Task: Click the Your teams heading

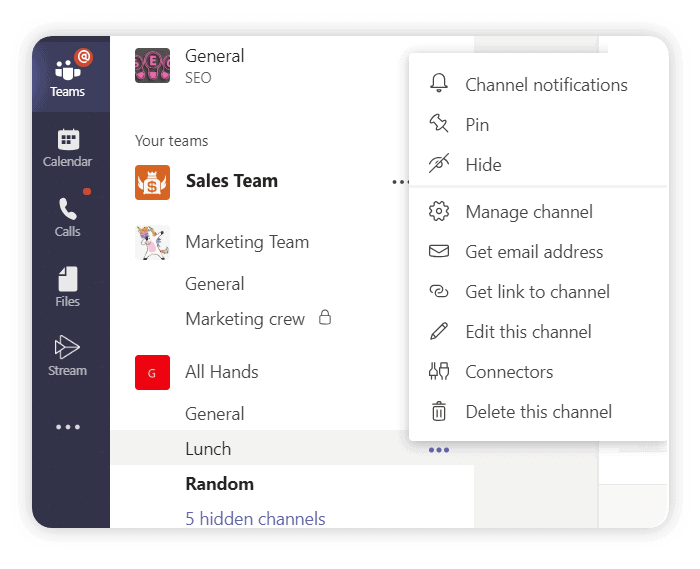Action: (x=171, y=141)
